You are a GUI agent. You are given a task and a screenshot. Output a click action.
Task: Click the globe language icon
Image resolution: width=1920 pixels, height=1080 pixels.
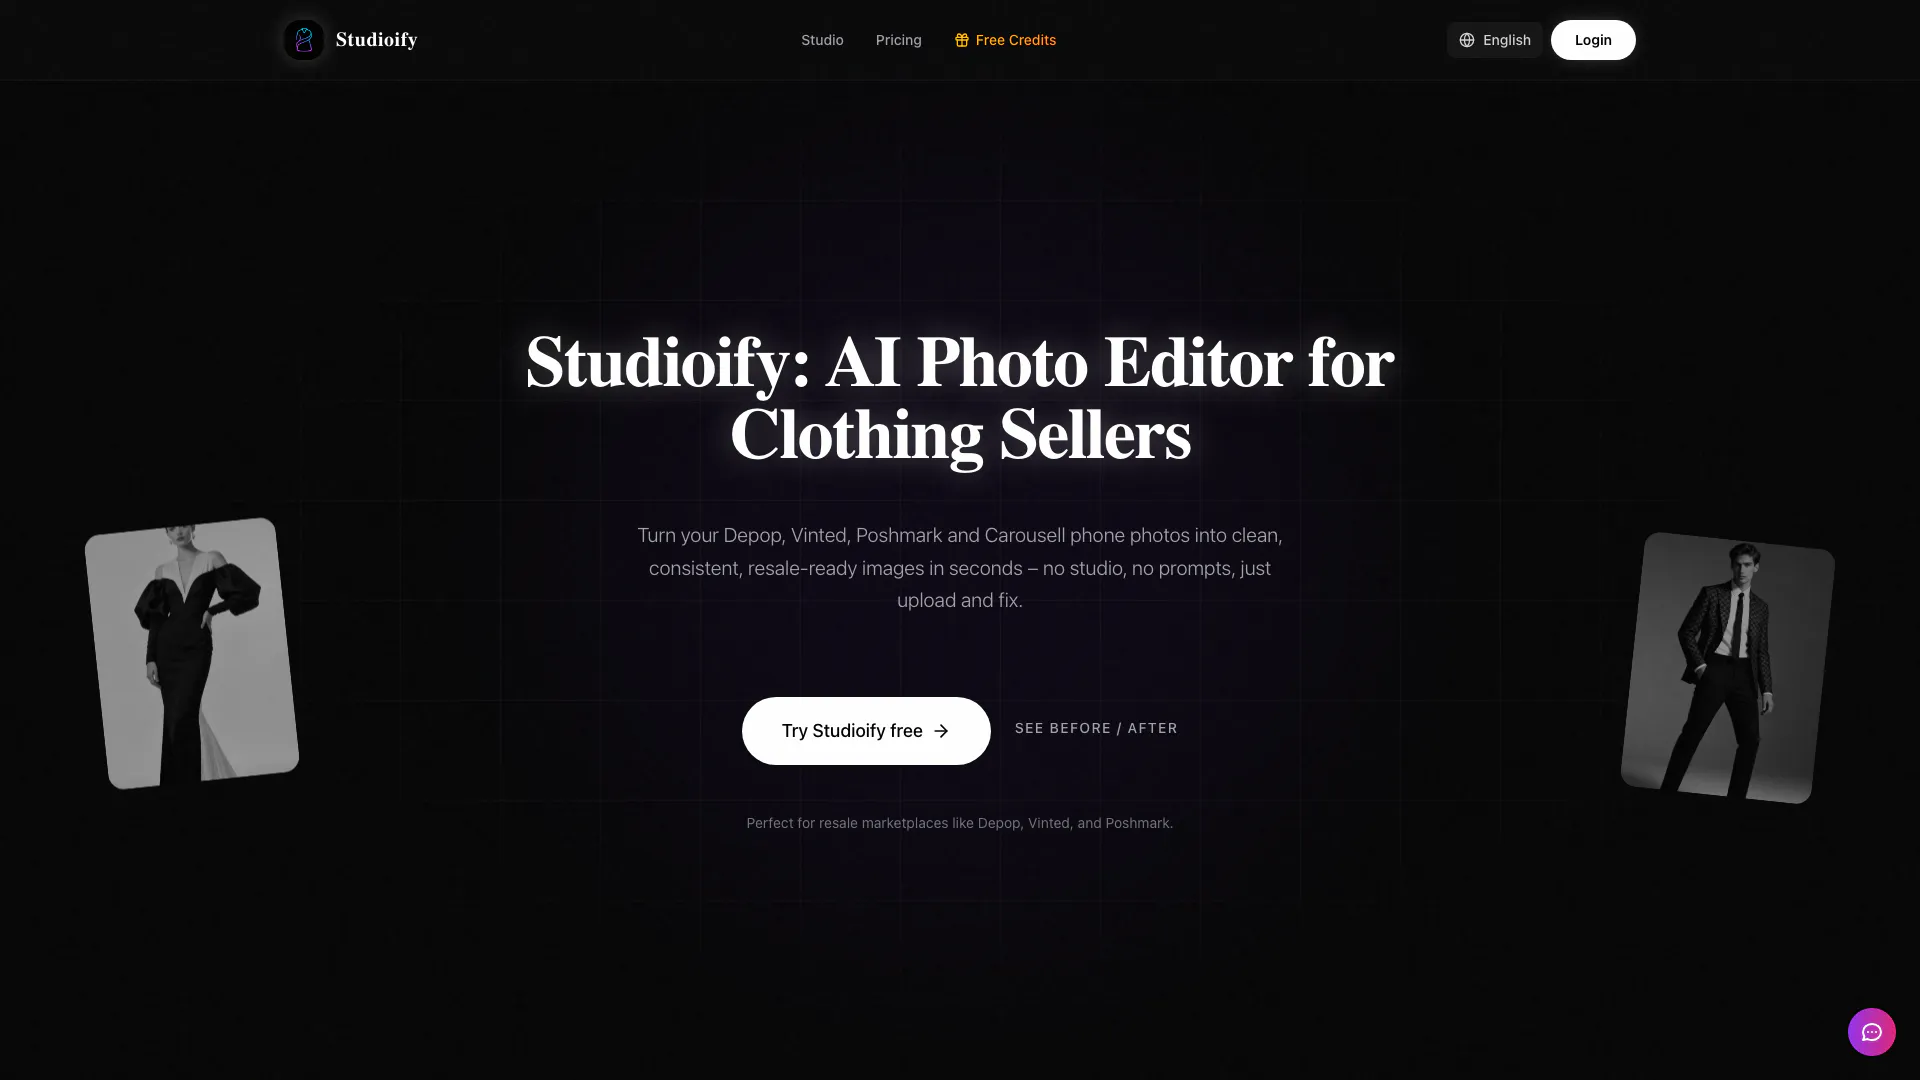tap(1467, 40)
